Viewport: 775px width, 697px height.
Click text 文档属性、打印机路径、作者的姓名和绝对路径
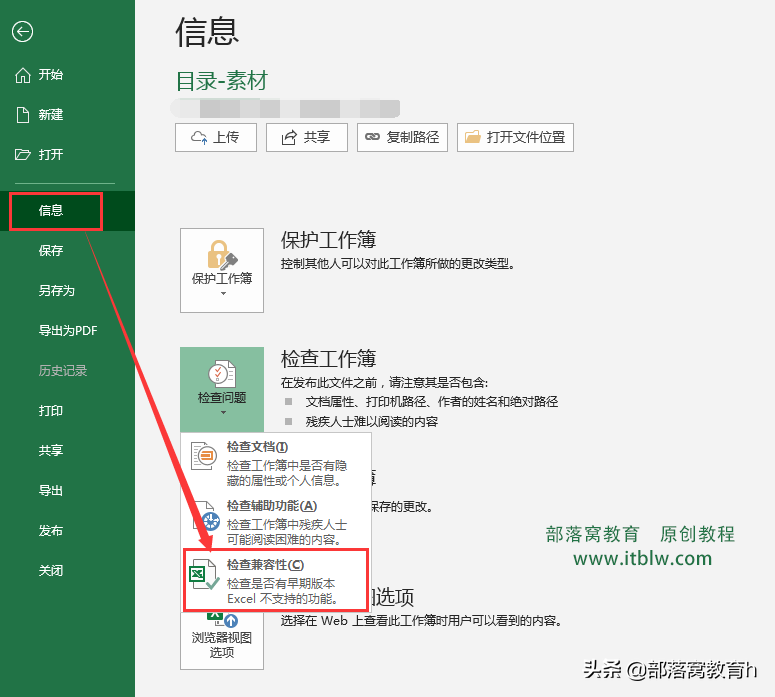pyautogui.click(x=432, y=401)
